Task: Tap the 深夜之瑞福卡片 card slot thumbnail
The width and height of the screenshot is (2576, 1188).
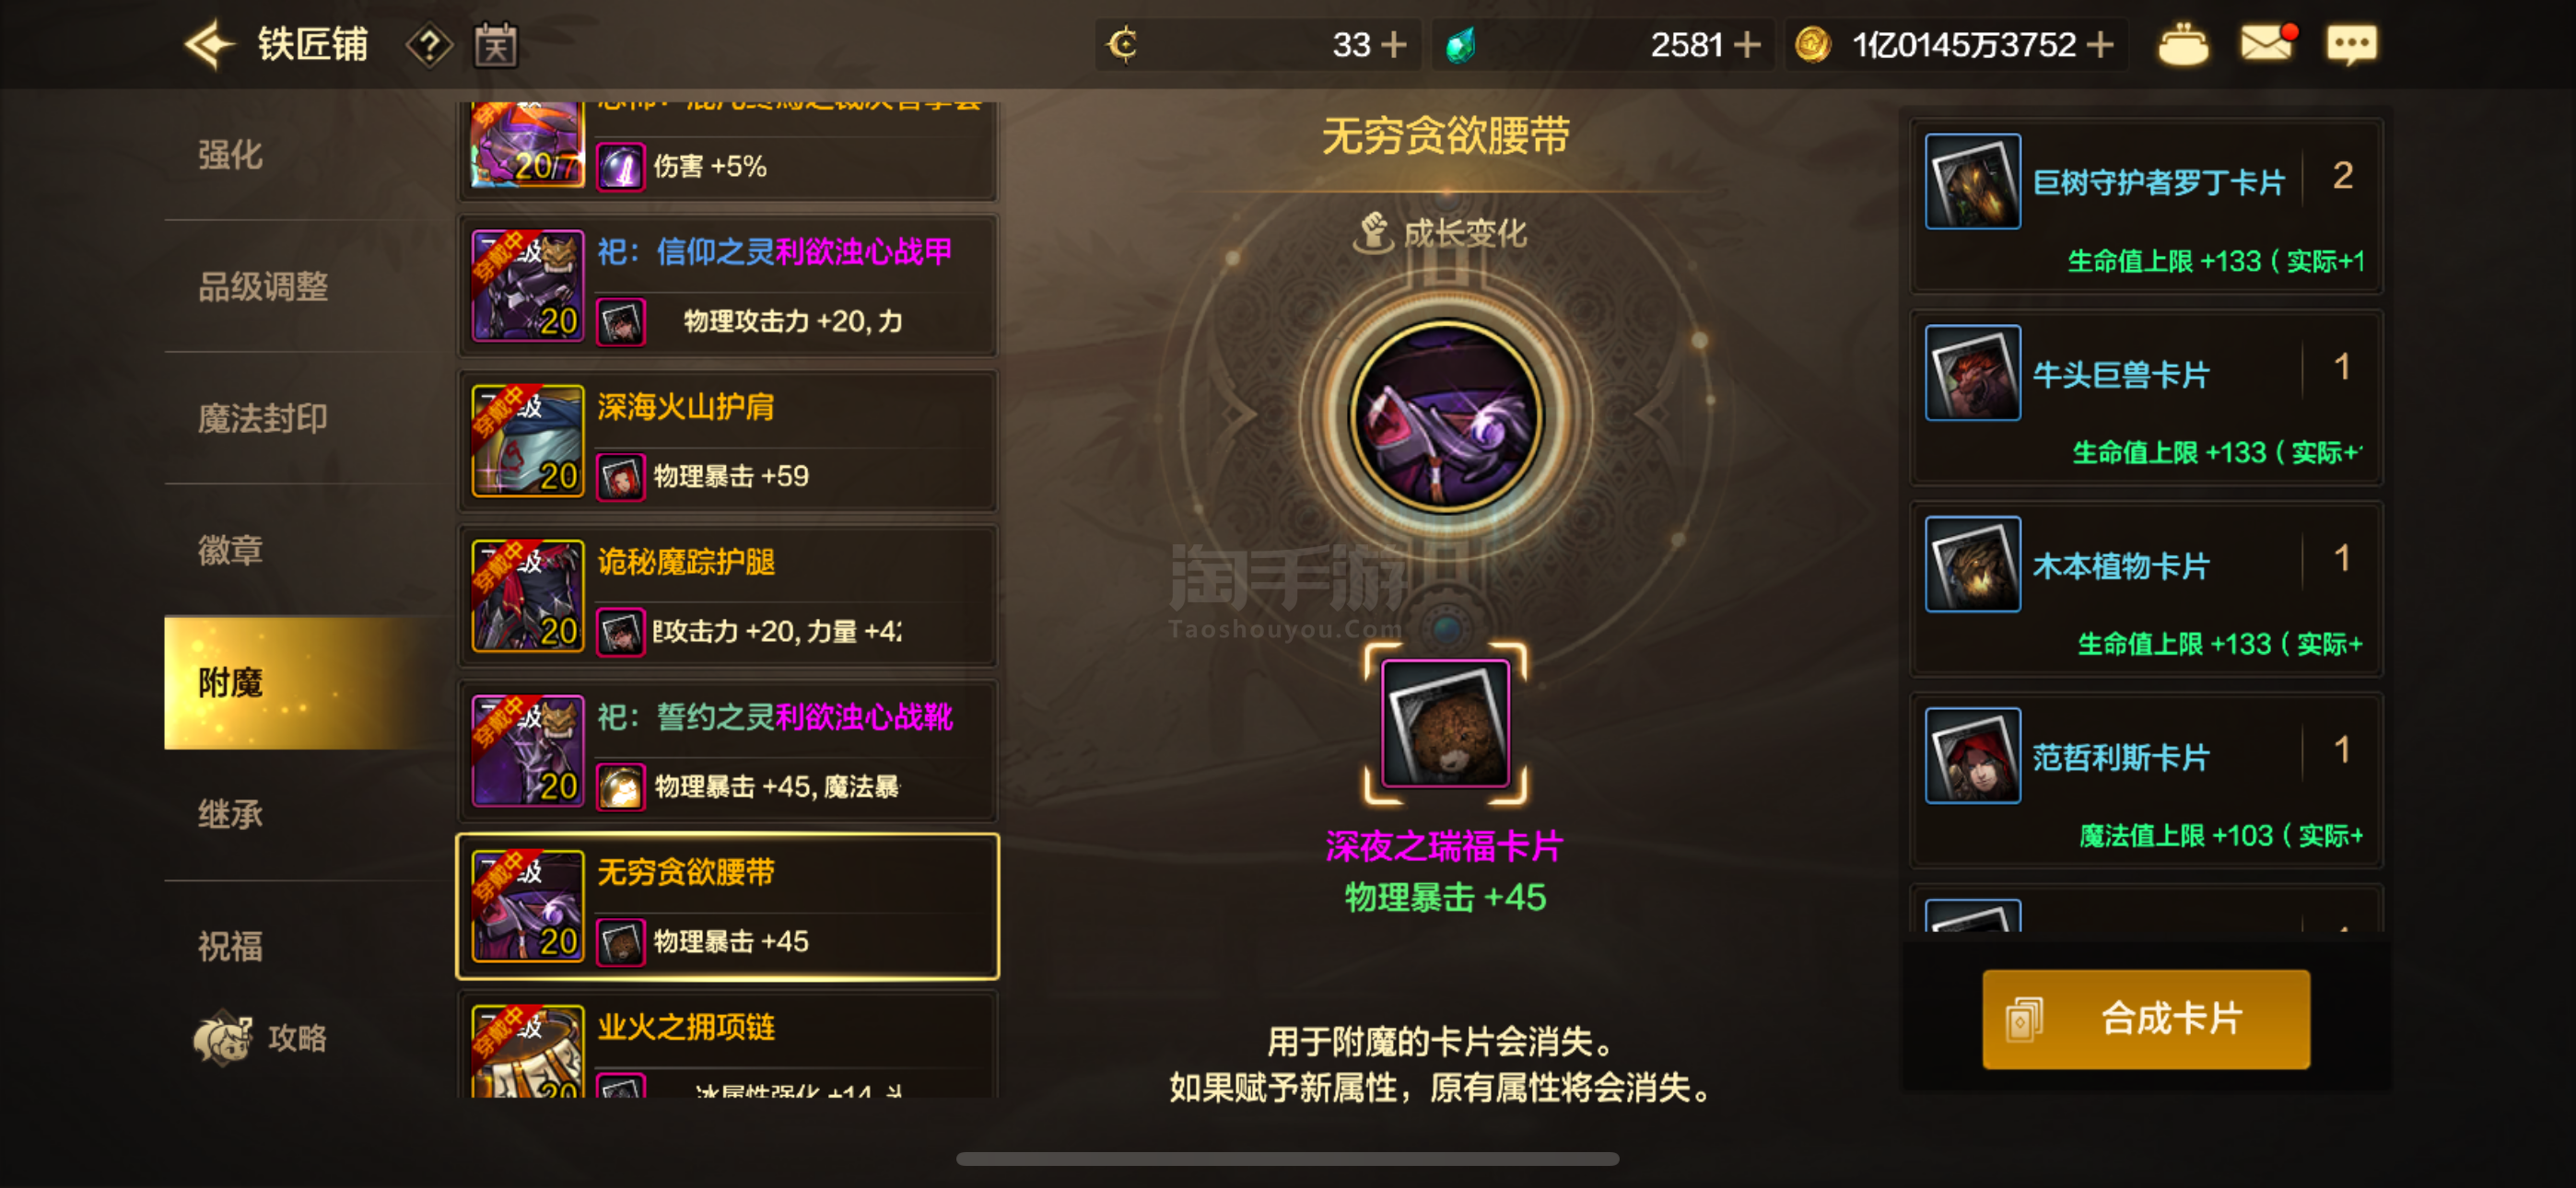Action: click(x=1445, y=723)
